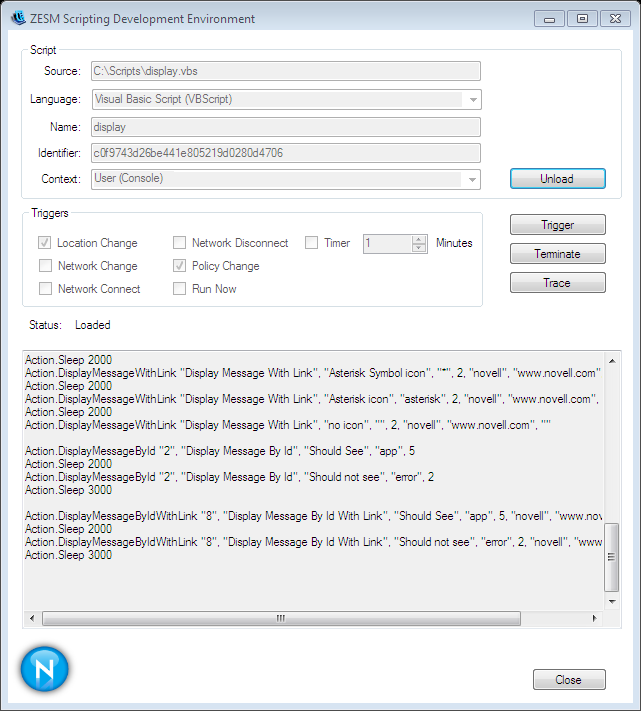Image resolution: width=641 pixels, height=711 pixels.
Task: Click the horizontal scrollbar thumb
Action: coord(281,618)
